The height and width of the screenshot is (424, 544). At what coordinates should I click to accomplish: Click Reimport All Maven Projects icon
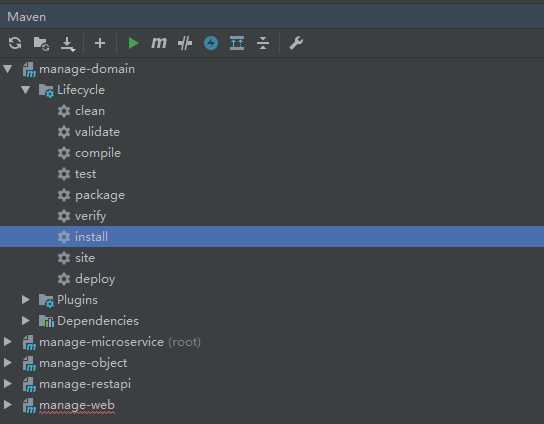click(x=15, y=43)
